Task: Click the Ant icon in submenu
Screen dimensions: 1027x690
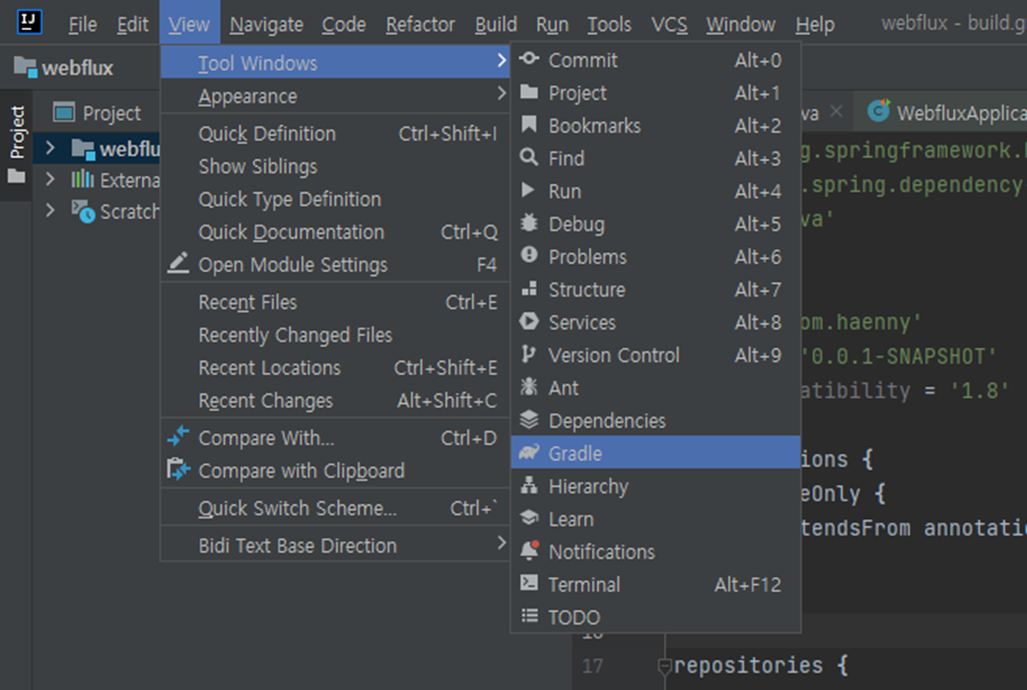Action: tap(529, 387)
